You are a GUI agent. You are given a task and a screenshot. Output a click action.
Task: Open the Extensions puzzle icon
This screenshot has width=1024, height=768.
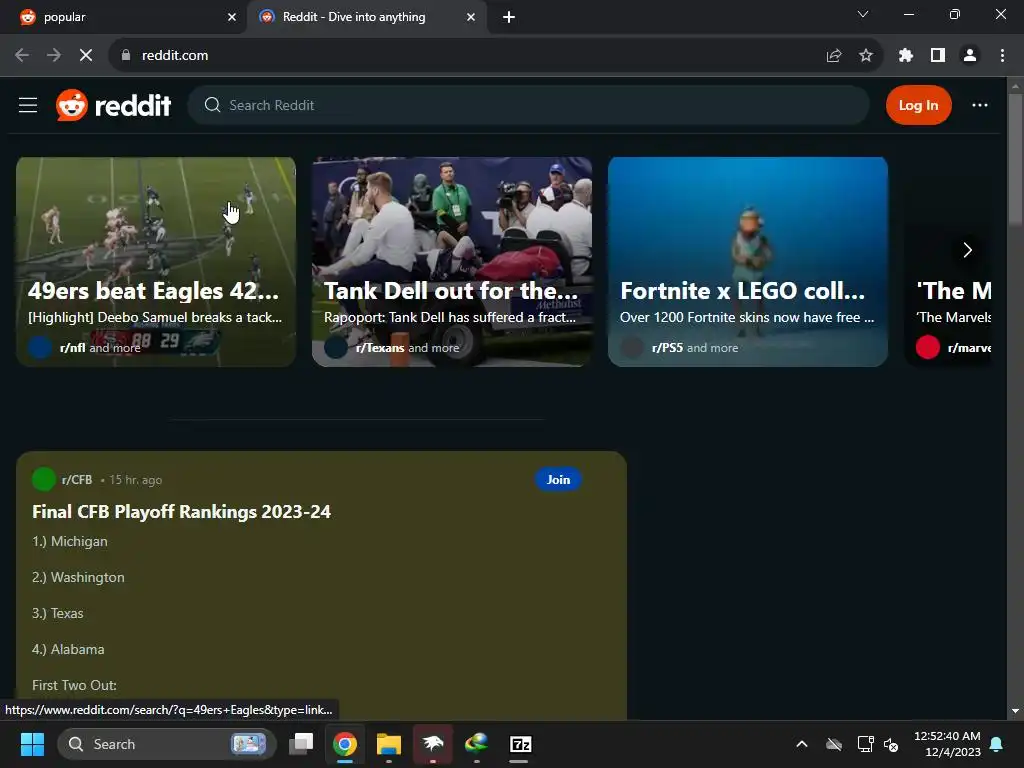(x=906, y=56)
